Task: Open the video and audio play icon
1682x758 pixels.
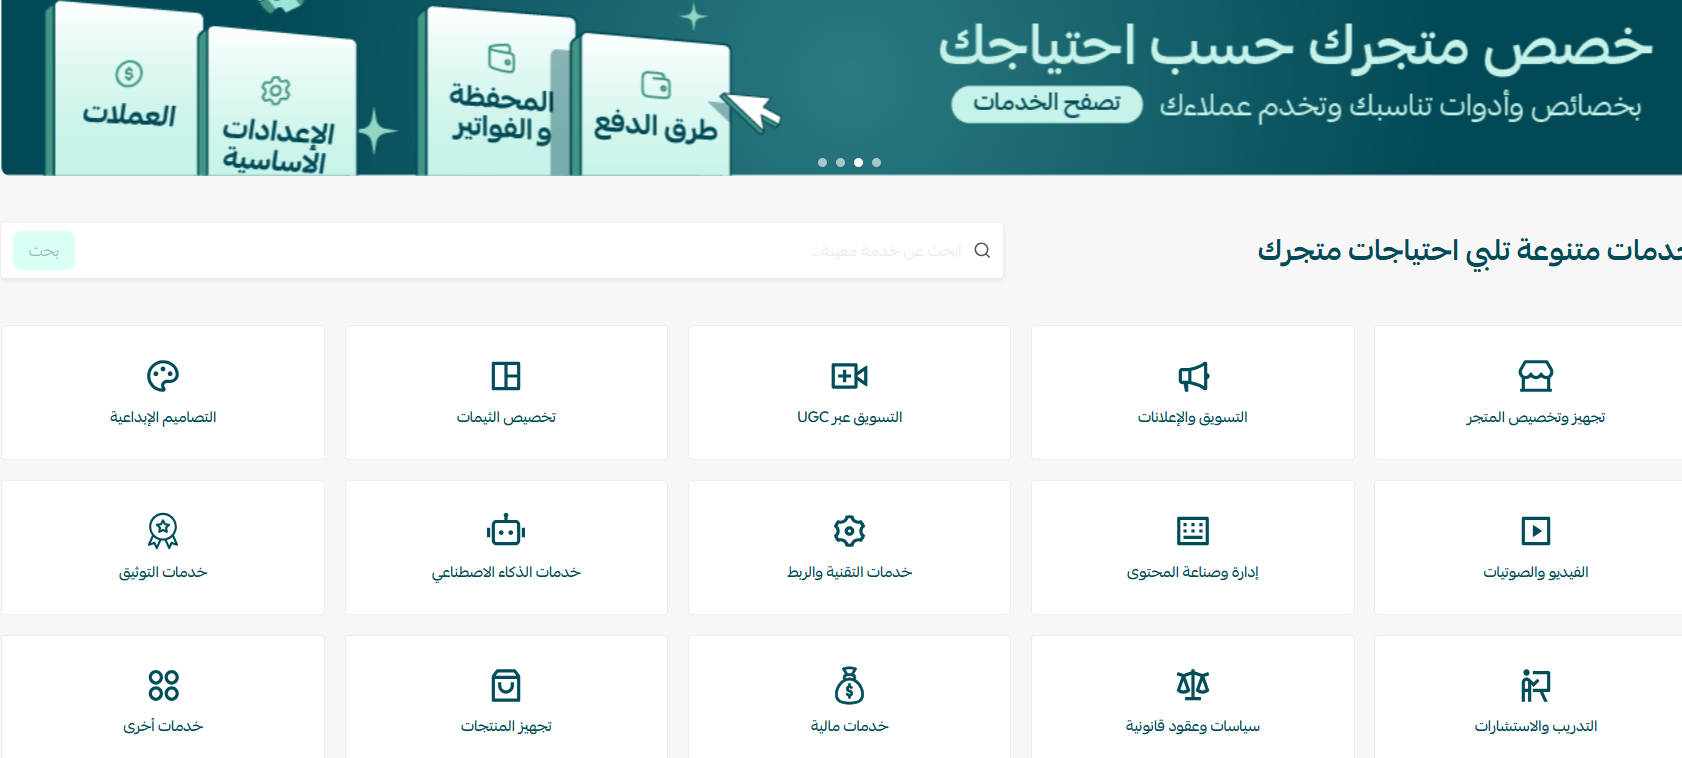Action: point(1535,531)
